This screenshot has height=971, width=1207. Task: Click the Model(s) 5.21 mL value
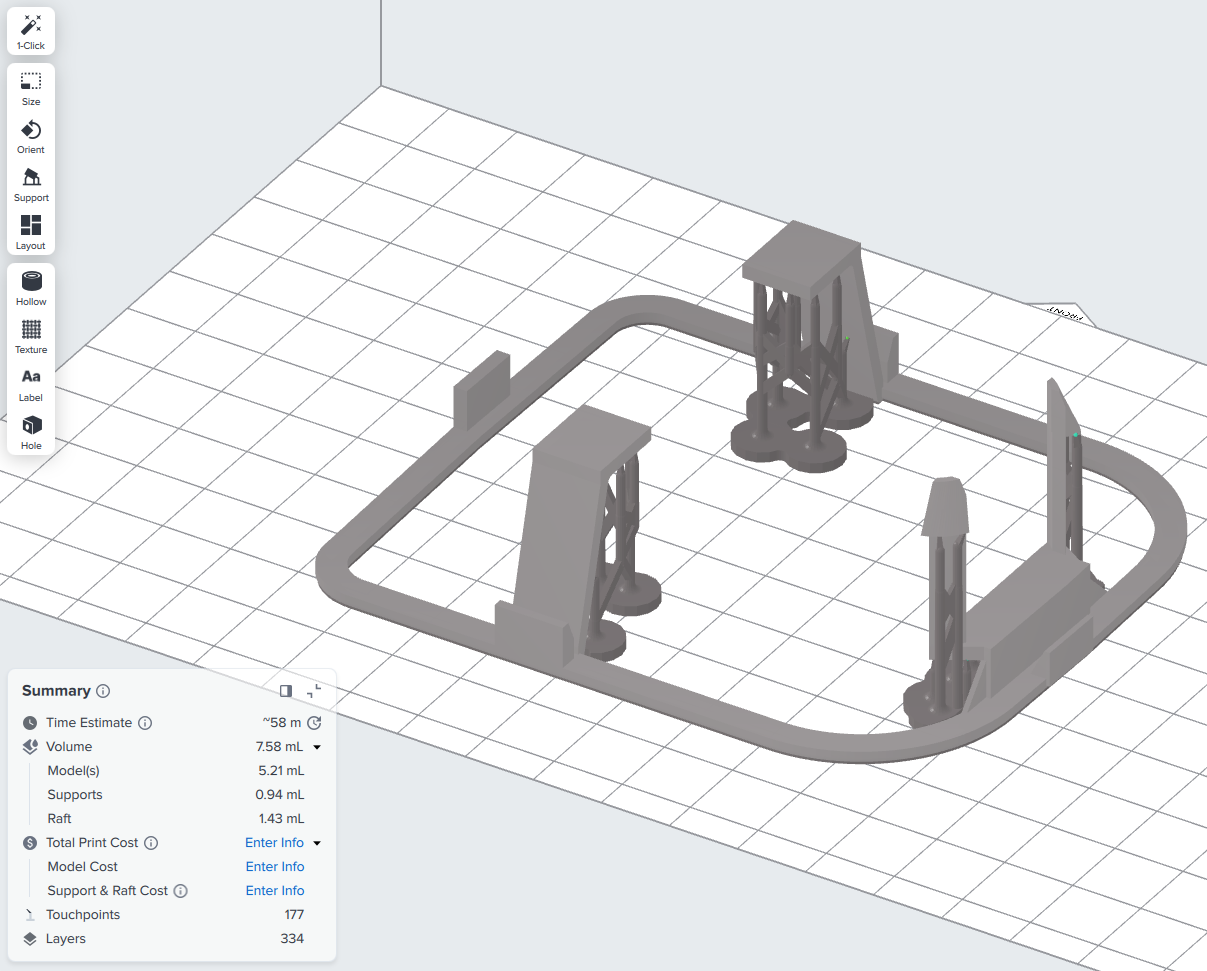point(281,771)
